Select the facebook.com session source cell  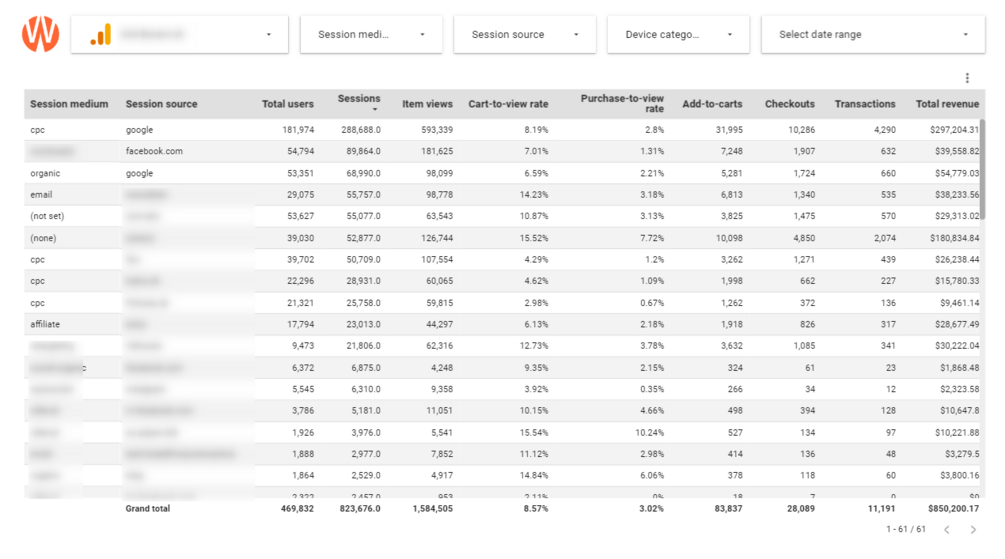154,152
